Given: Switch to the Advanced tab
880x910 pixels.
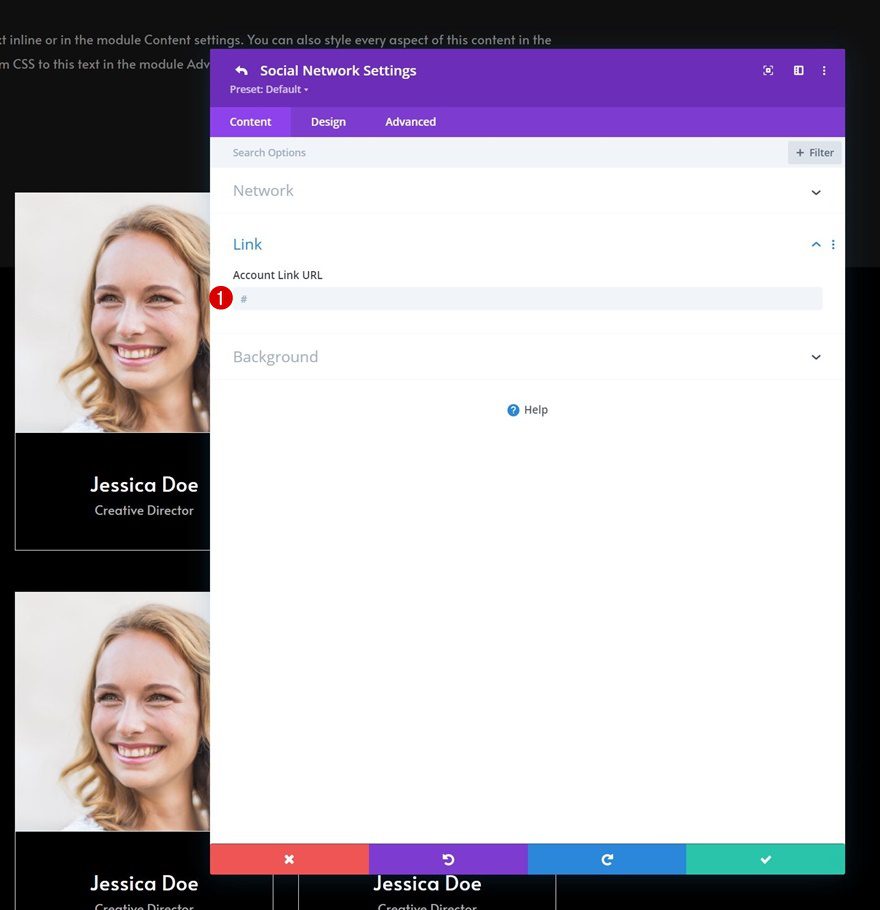Looking at the screenshot, I should 410,121.
